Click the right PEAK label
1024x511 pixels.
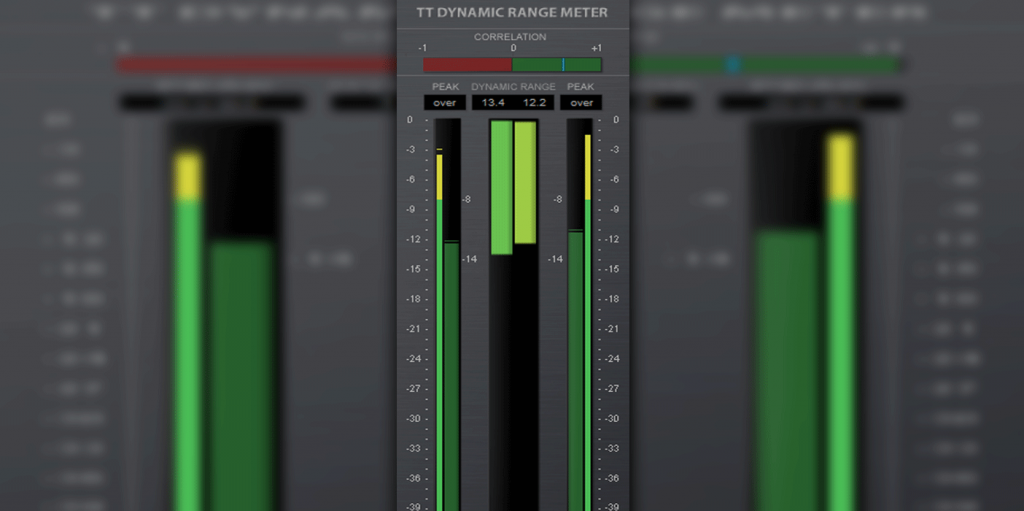pos(581,87)
